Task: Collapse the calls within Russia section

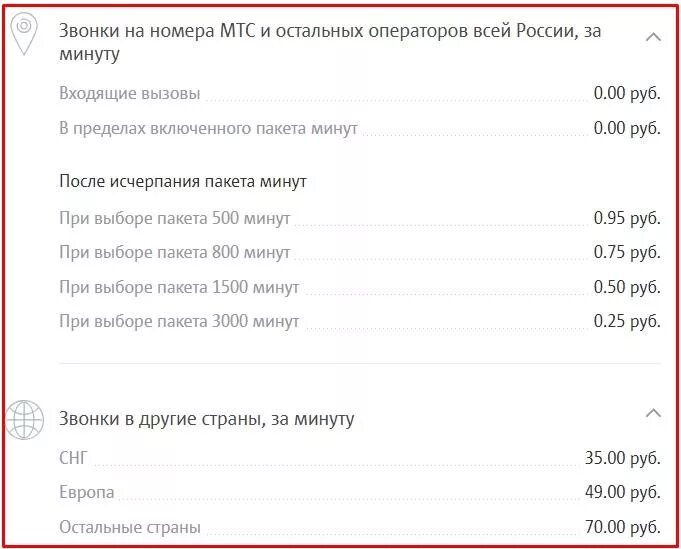Action: point(654,37)
